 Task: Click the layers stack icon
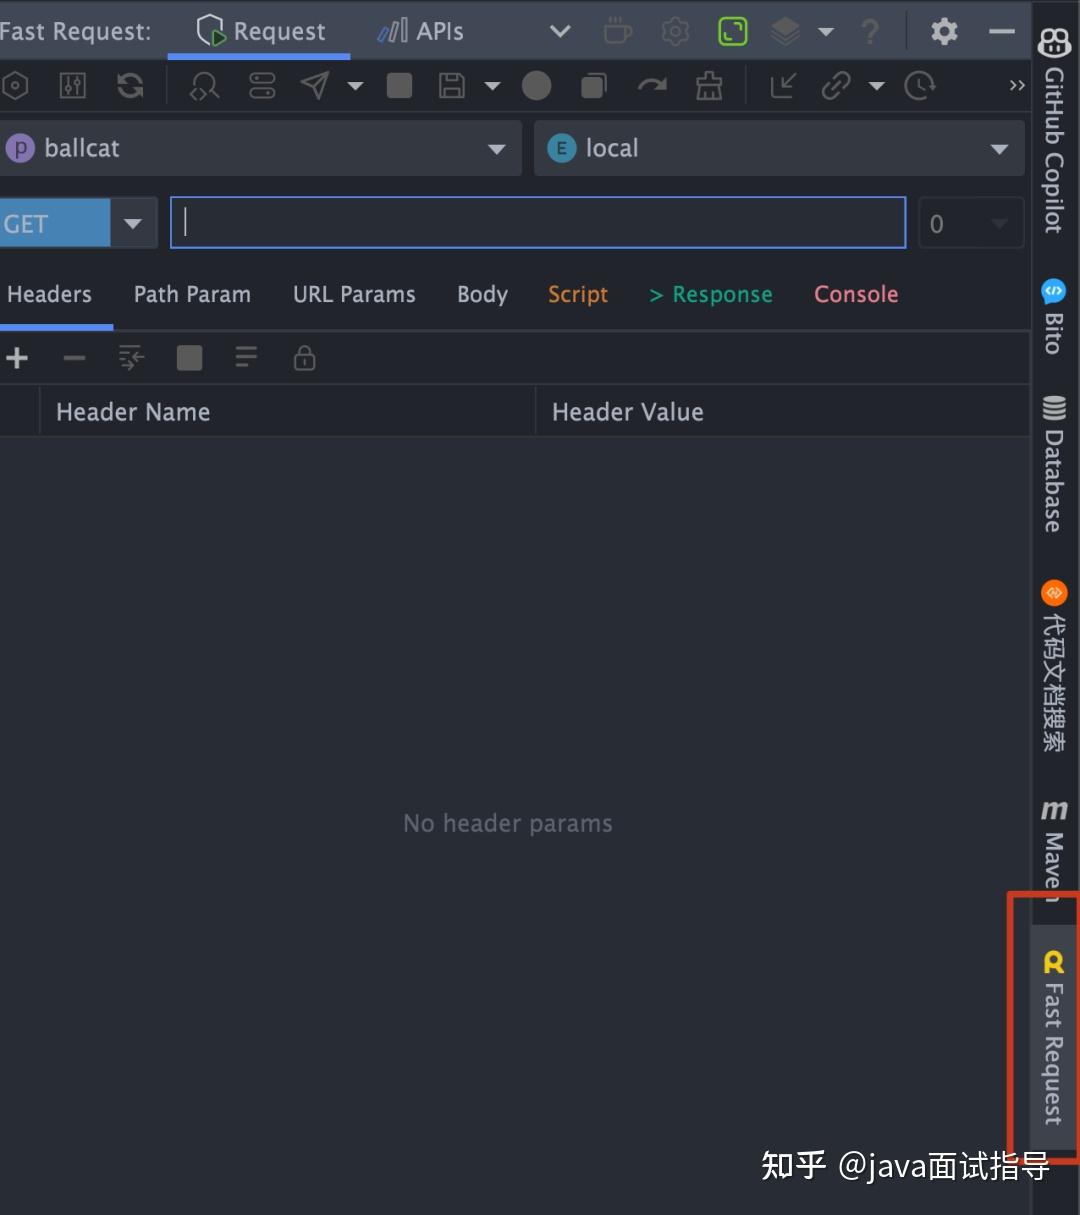pyautogui.click(x=786, y=32)
